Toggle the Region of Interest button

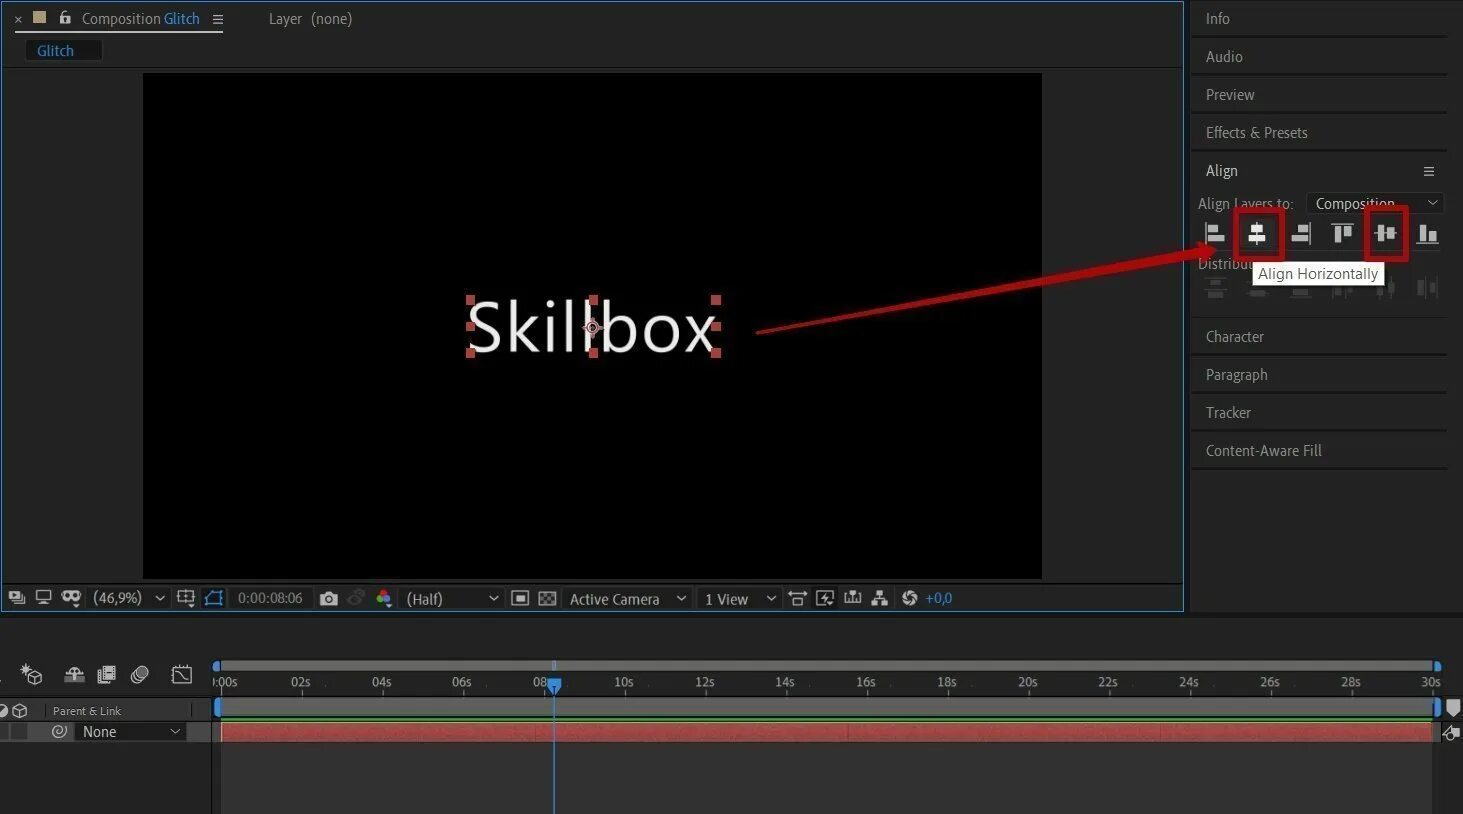[520, 598]
